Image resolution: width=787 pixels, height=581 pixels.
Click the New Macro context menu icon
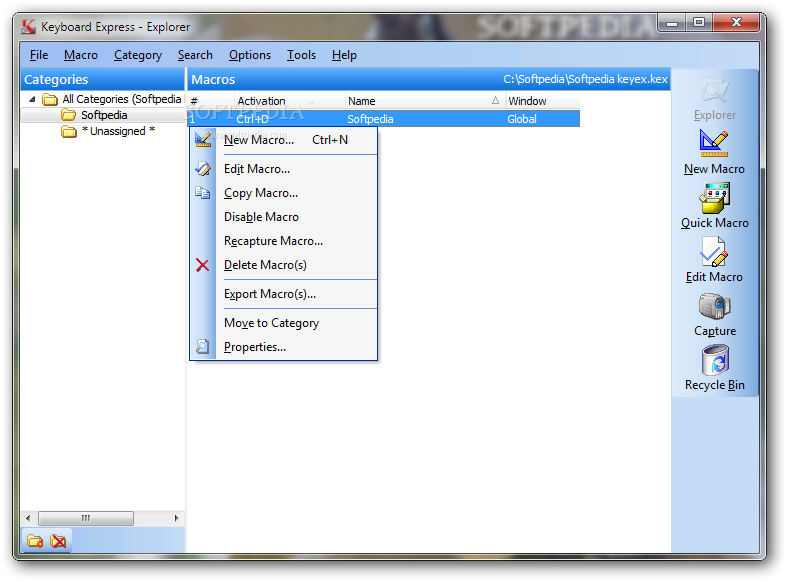coord(203,139)
